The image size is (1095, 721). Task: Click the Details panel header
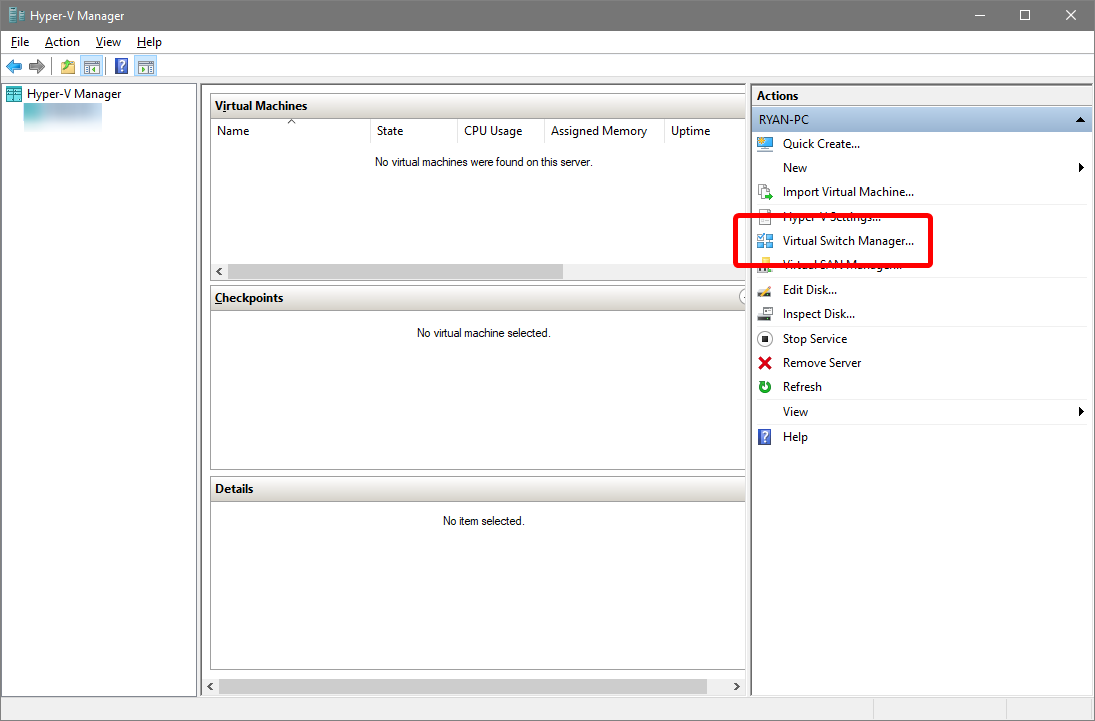pos(478,489)
